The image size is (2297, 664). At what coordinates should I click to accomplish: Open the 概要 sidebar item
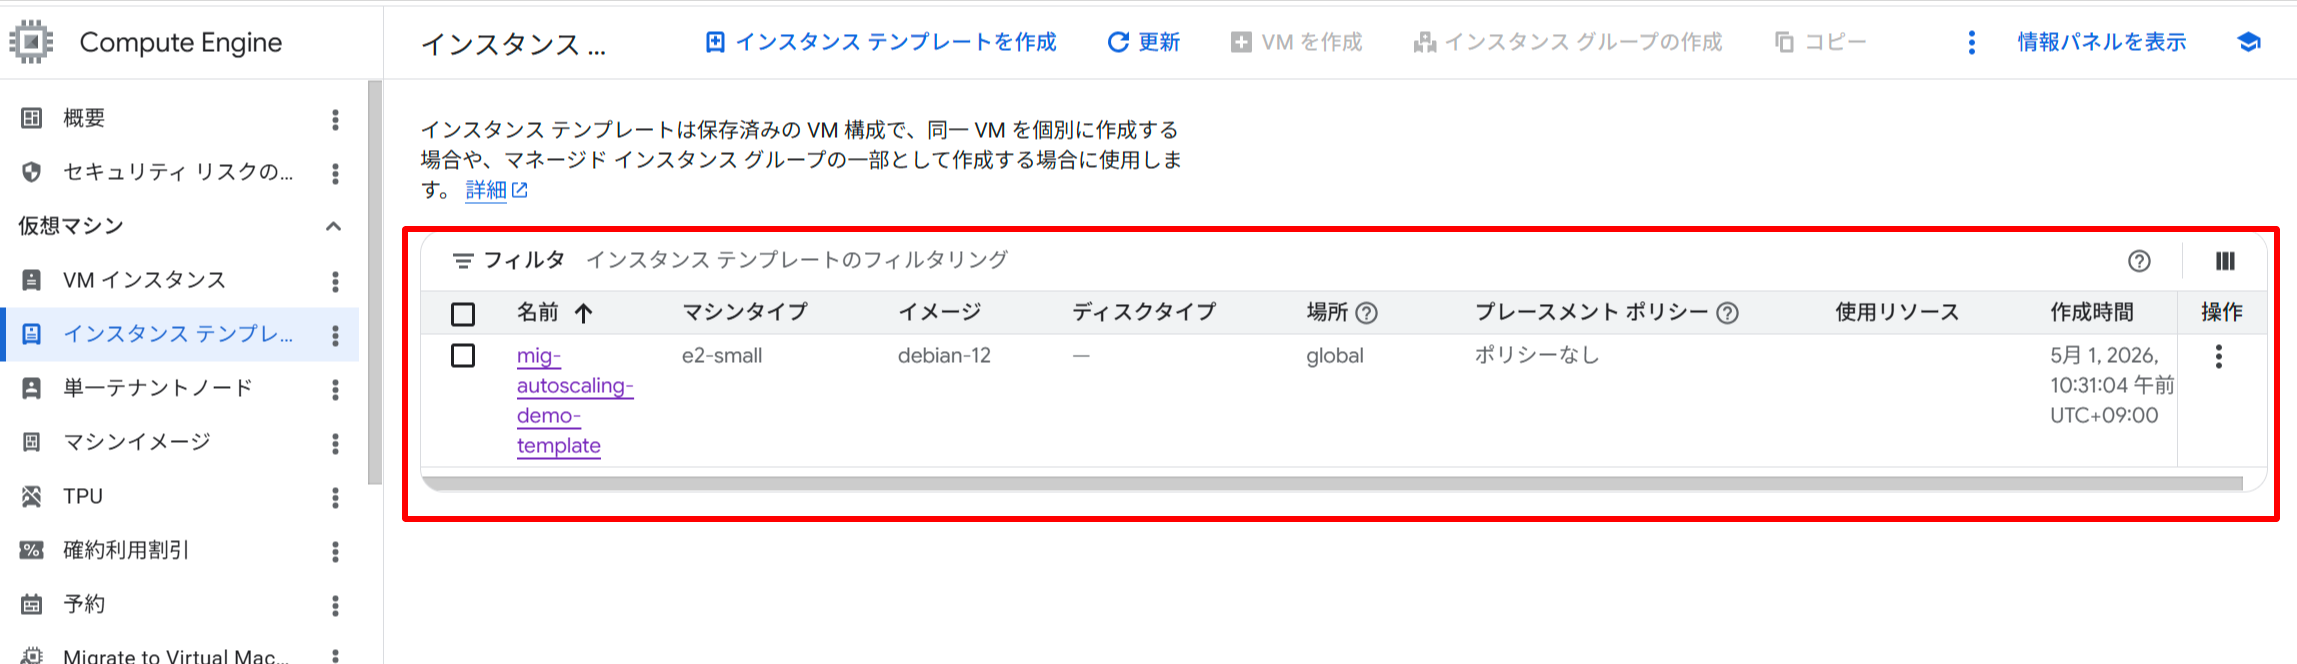coord(180,118)
